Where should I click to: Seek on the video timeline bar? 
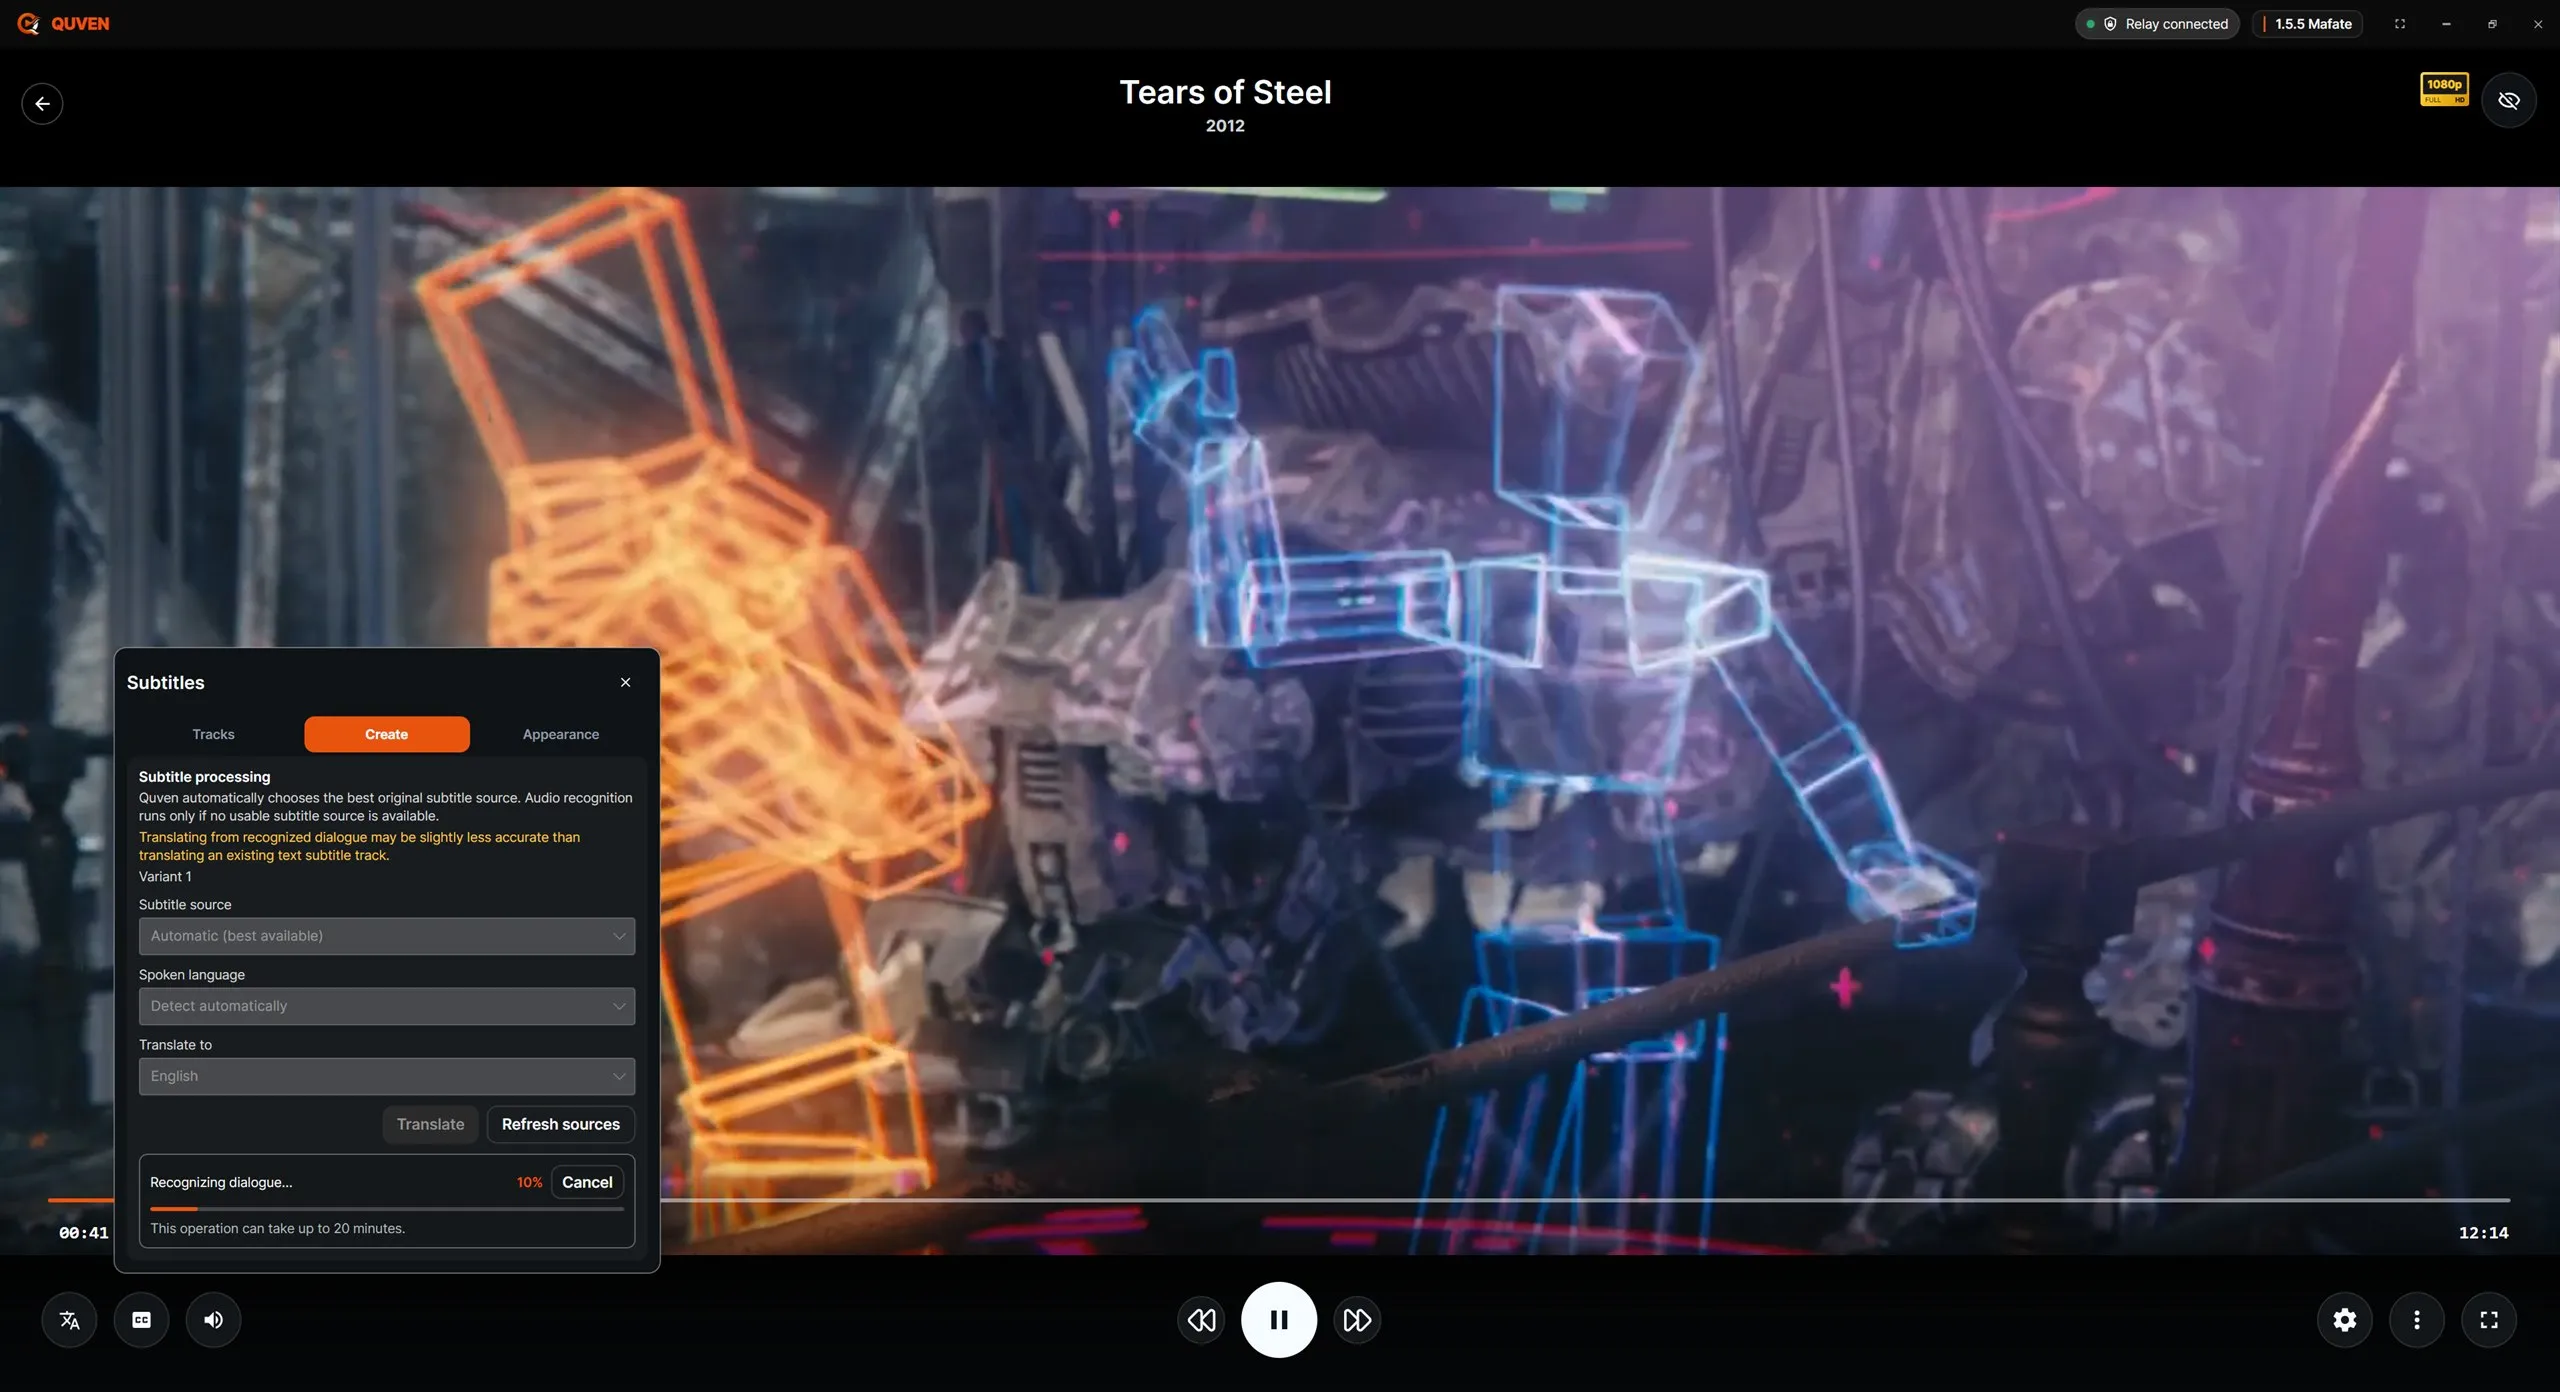tap(1279, 1199)
